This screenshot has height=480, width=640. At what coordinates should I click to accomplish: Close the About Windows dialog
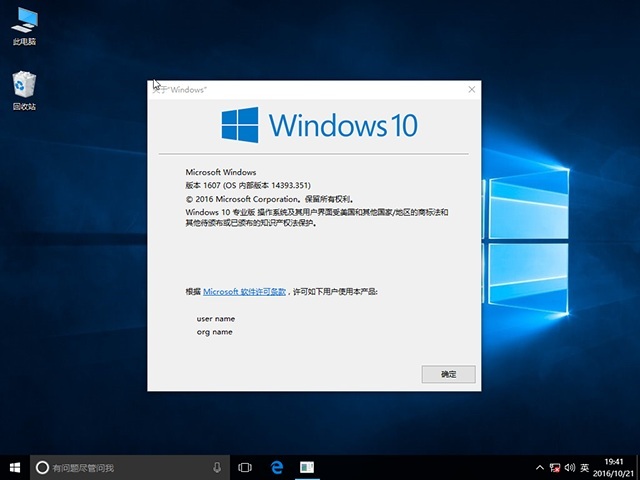471,89
